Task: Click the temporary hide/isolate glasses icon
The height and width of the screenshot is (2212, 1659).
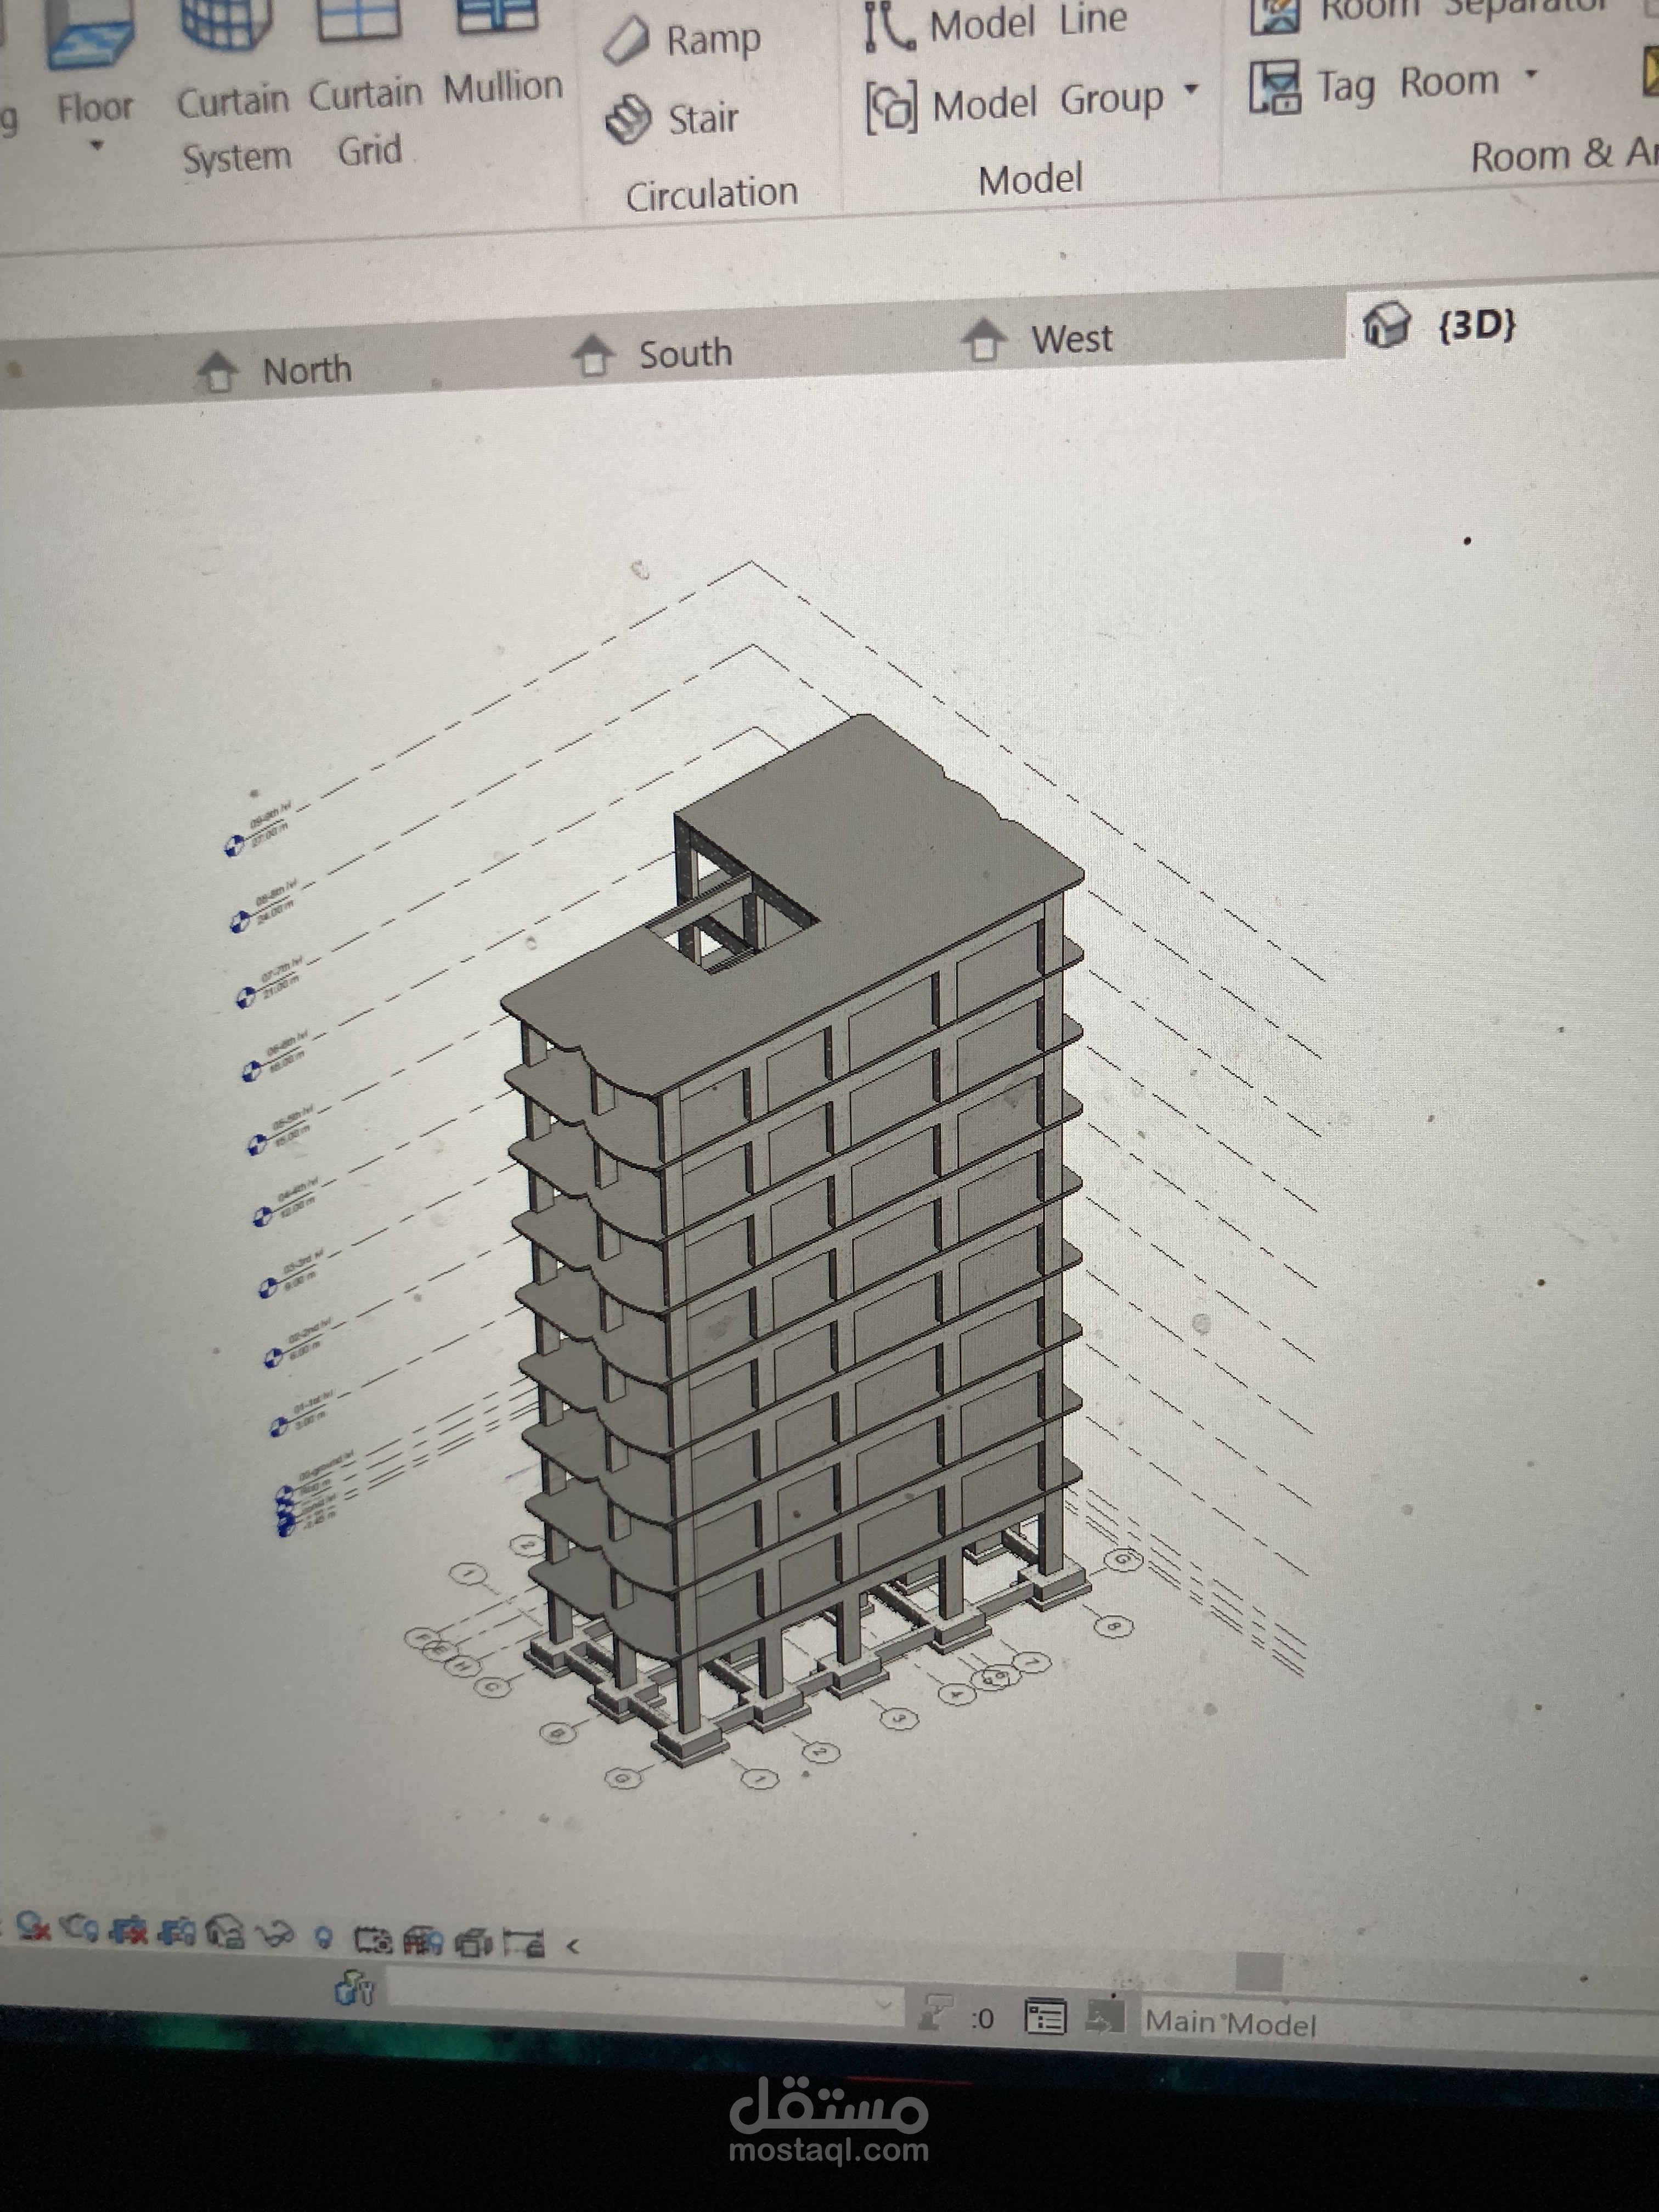Action: (275, 1934)
